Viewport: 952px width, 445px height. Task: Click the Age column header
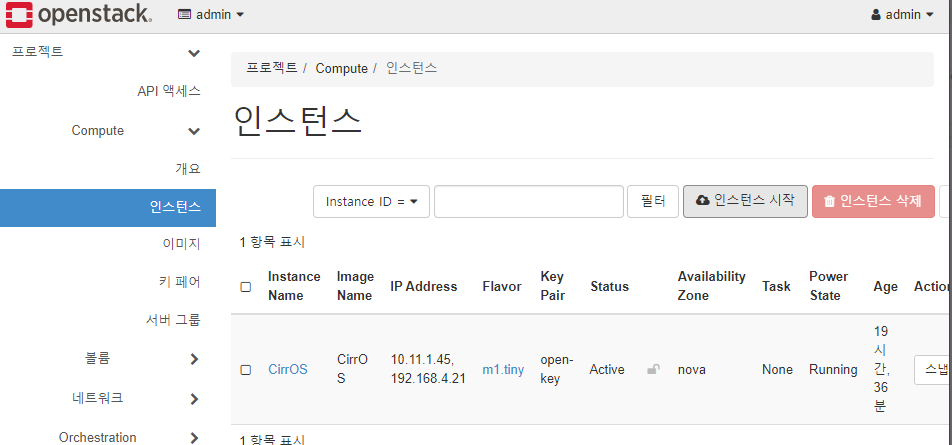click(x=886, y=287)
